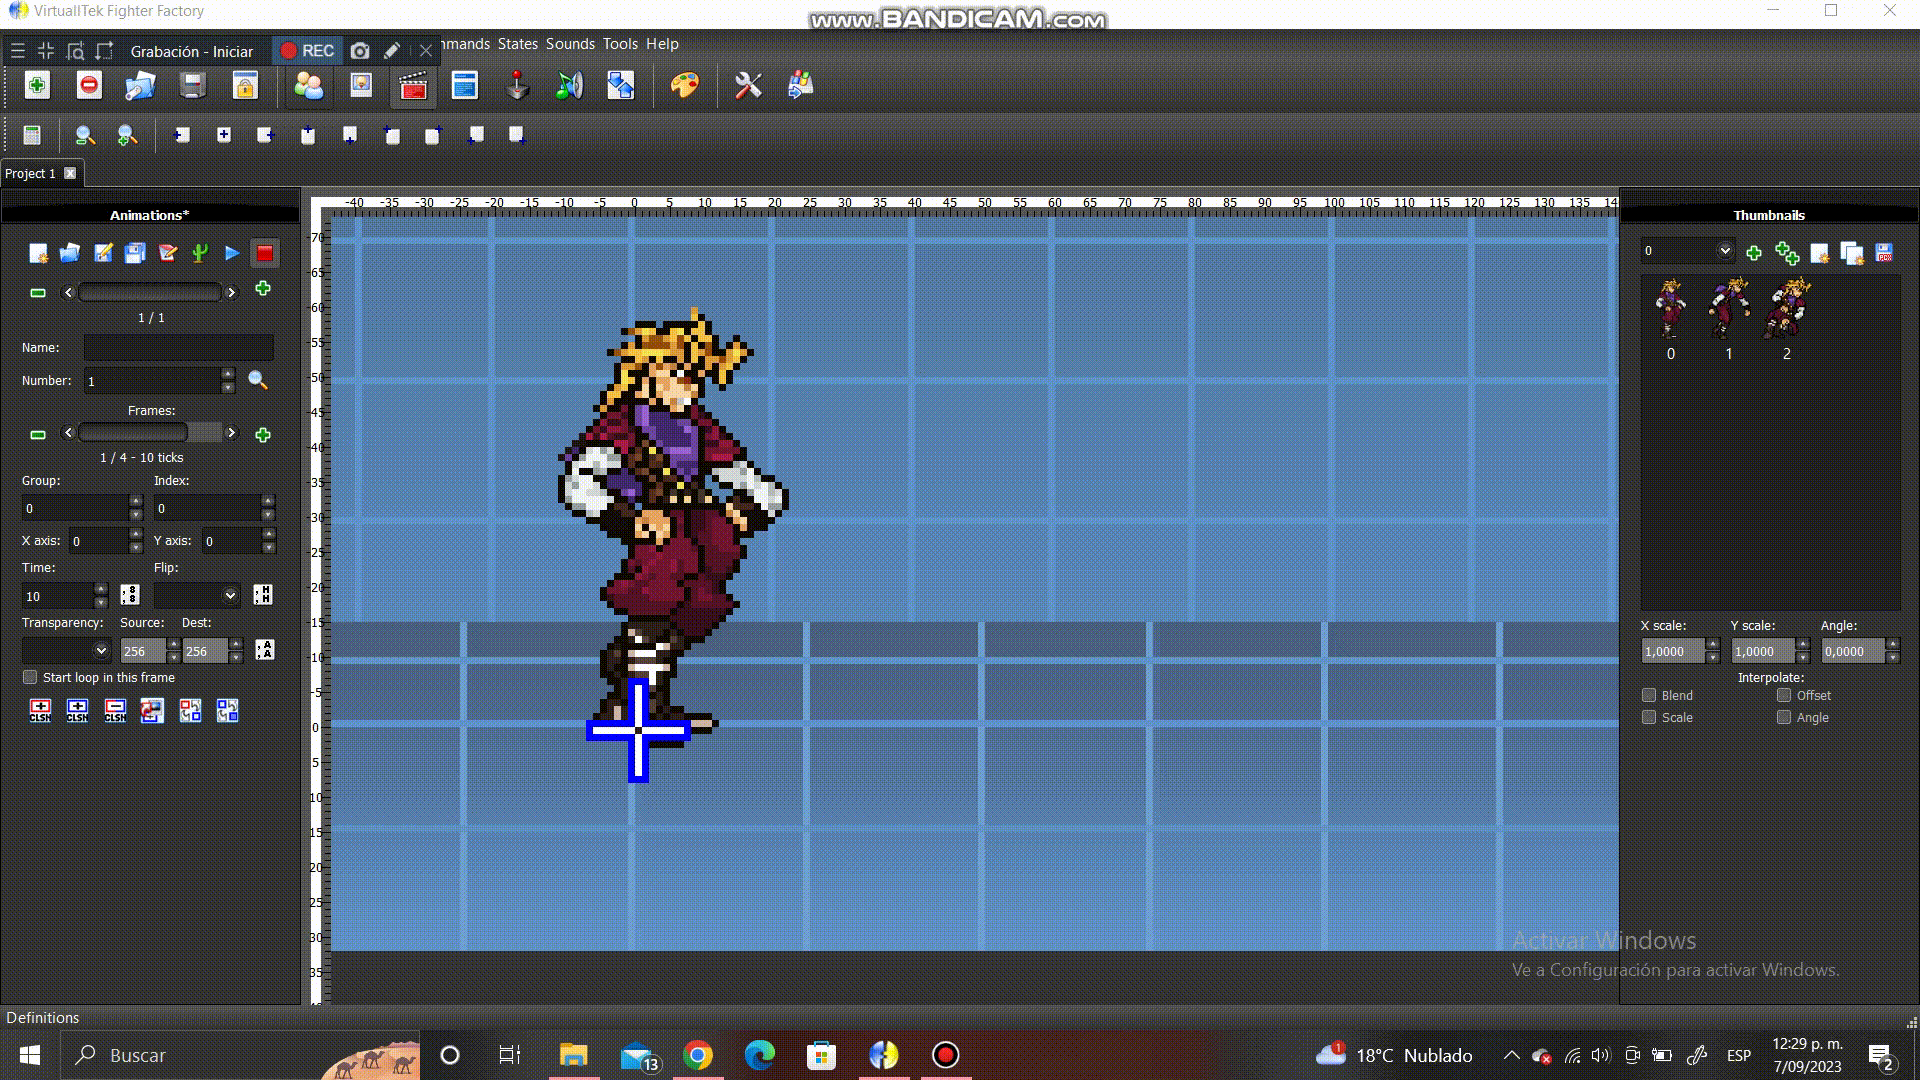Click the Zoom out magnifier icon
This screenshot has height=1080, width=1920.
[85, 135]
